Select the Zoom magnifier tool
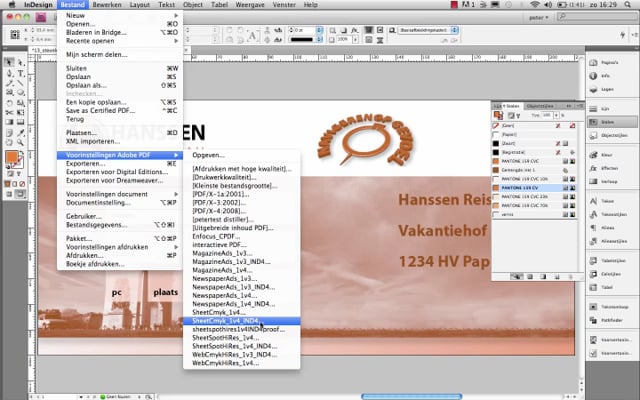640x400 pixels. pyautogui.click(x=20, y=142)
